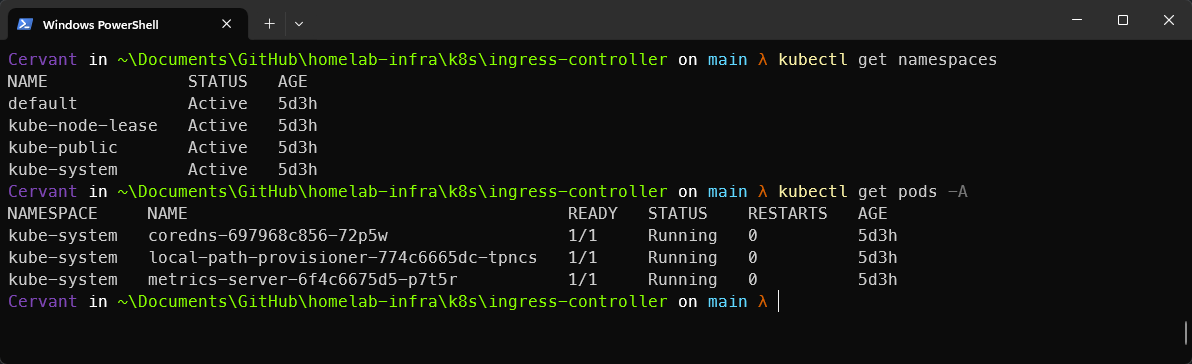Expand the new tab profile dropdown
Screen dimensions: 1192x364
tap(299, 24)
